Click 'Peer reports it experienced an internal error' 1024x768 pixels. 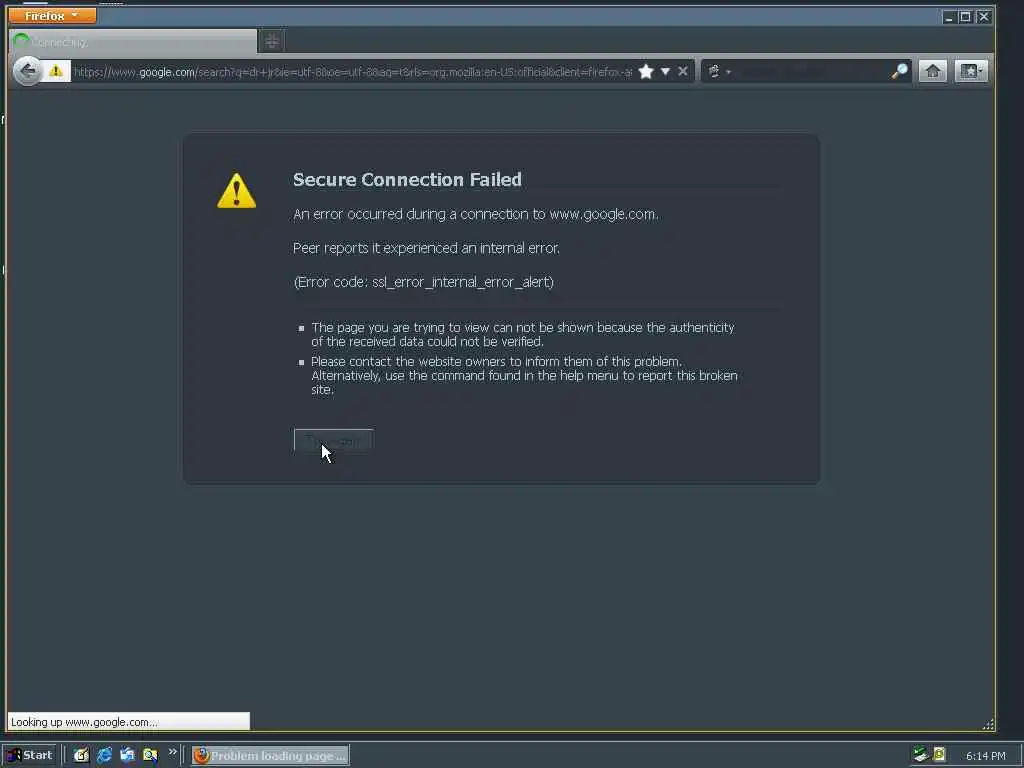[x=426, y=248]
